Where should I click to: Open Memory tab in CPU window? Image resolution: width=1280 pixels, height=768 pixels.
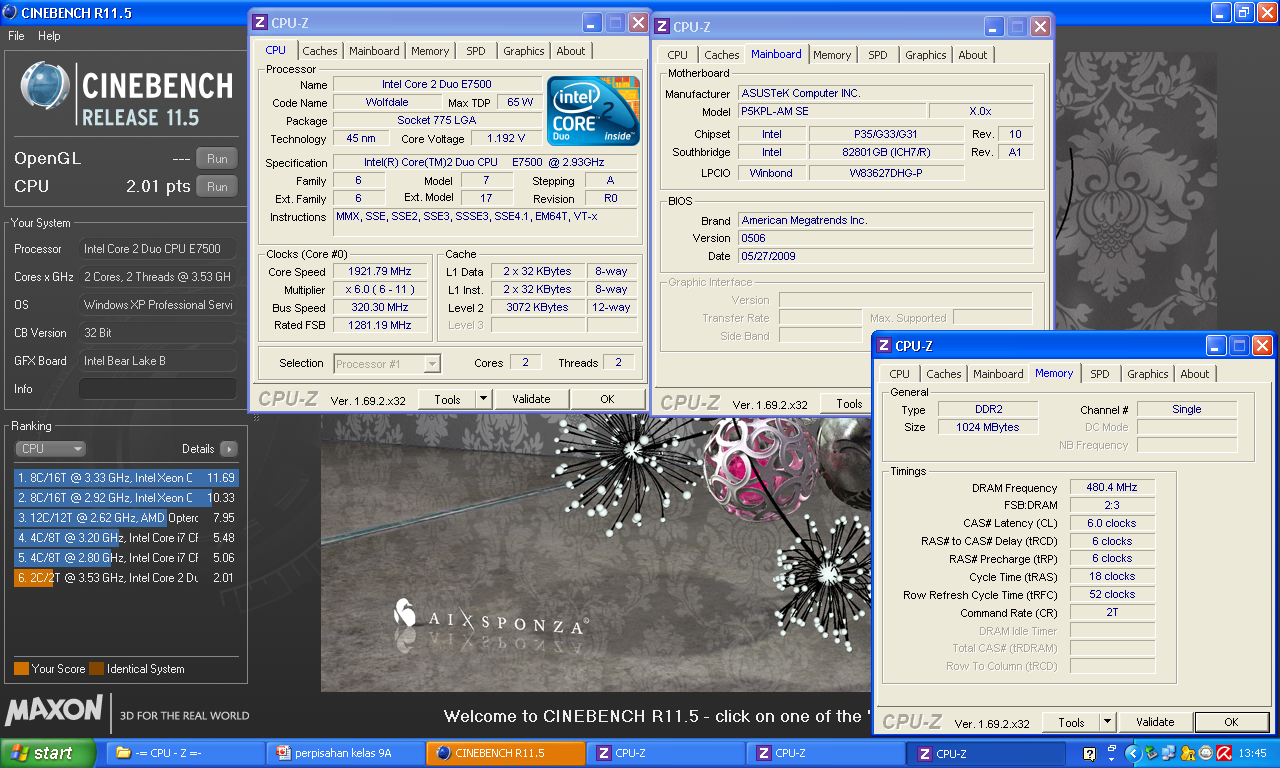pyautogui.click(x=430, y=51)
